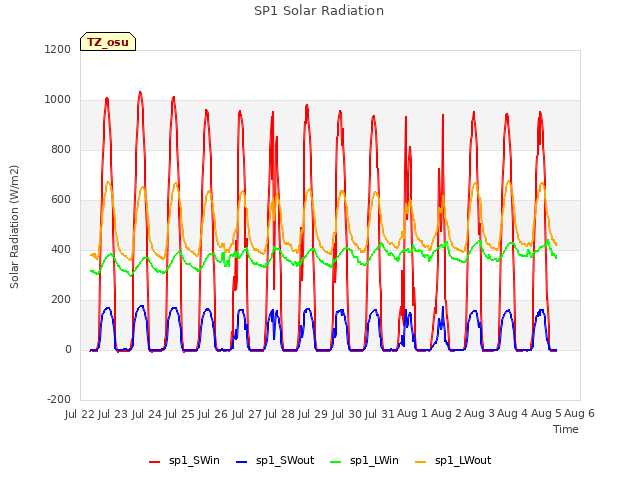Click the Jul 31 x-axis date label
Image resolution: width=640 pixels, height=480 pixels.
380,414
